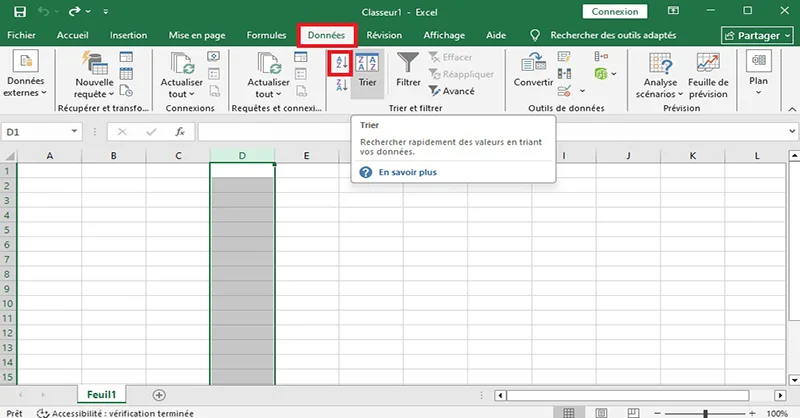Click the vertical scrollbar down arrow
This screenshot has height=418, width=800.
tap(794, 380)
